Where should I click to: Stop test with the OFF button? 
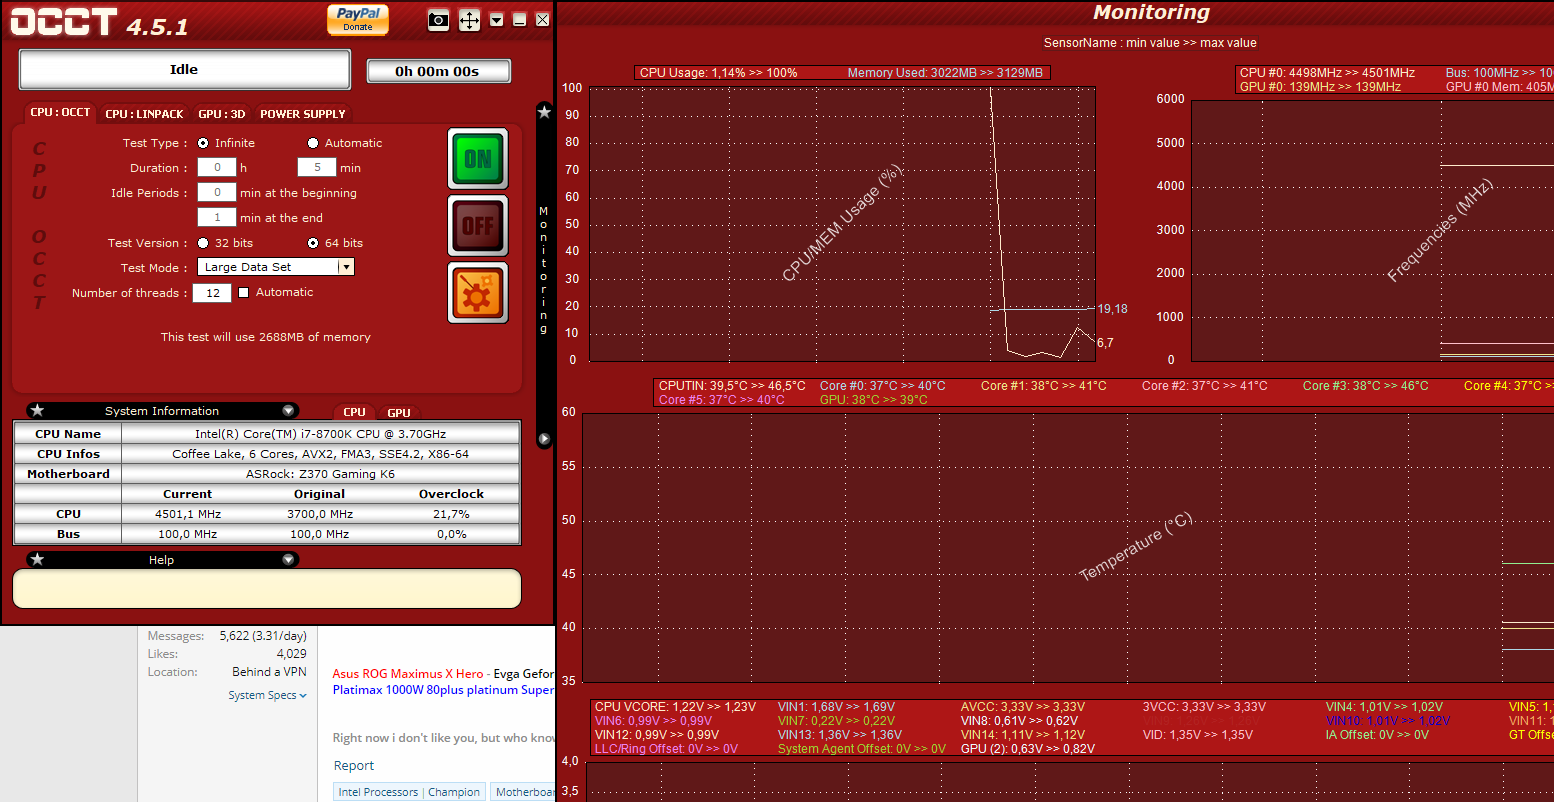(478, 226)
